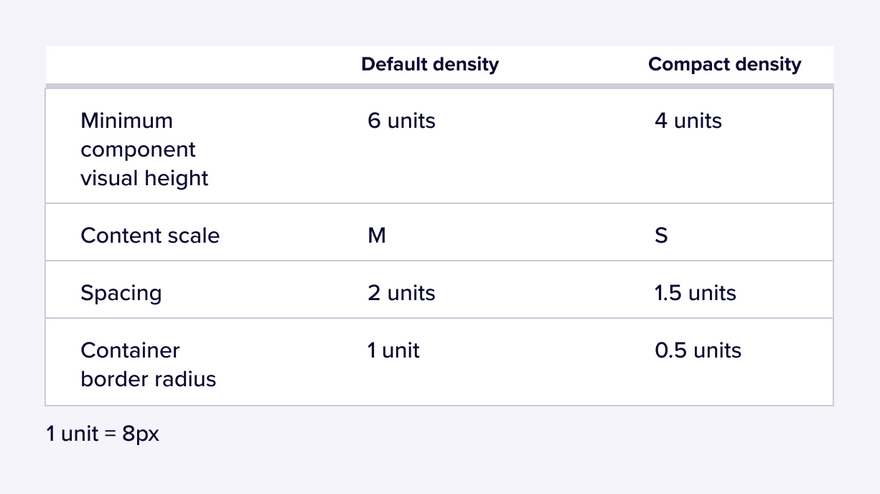
Task: Click 'border radius' text in last row
Action: tap(148, 379)
